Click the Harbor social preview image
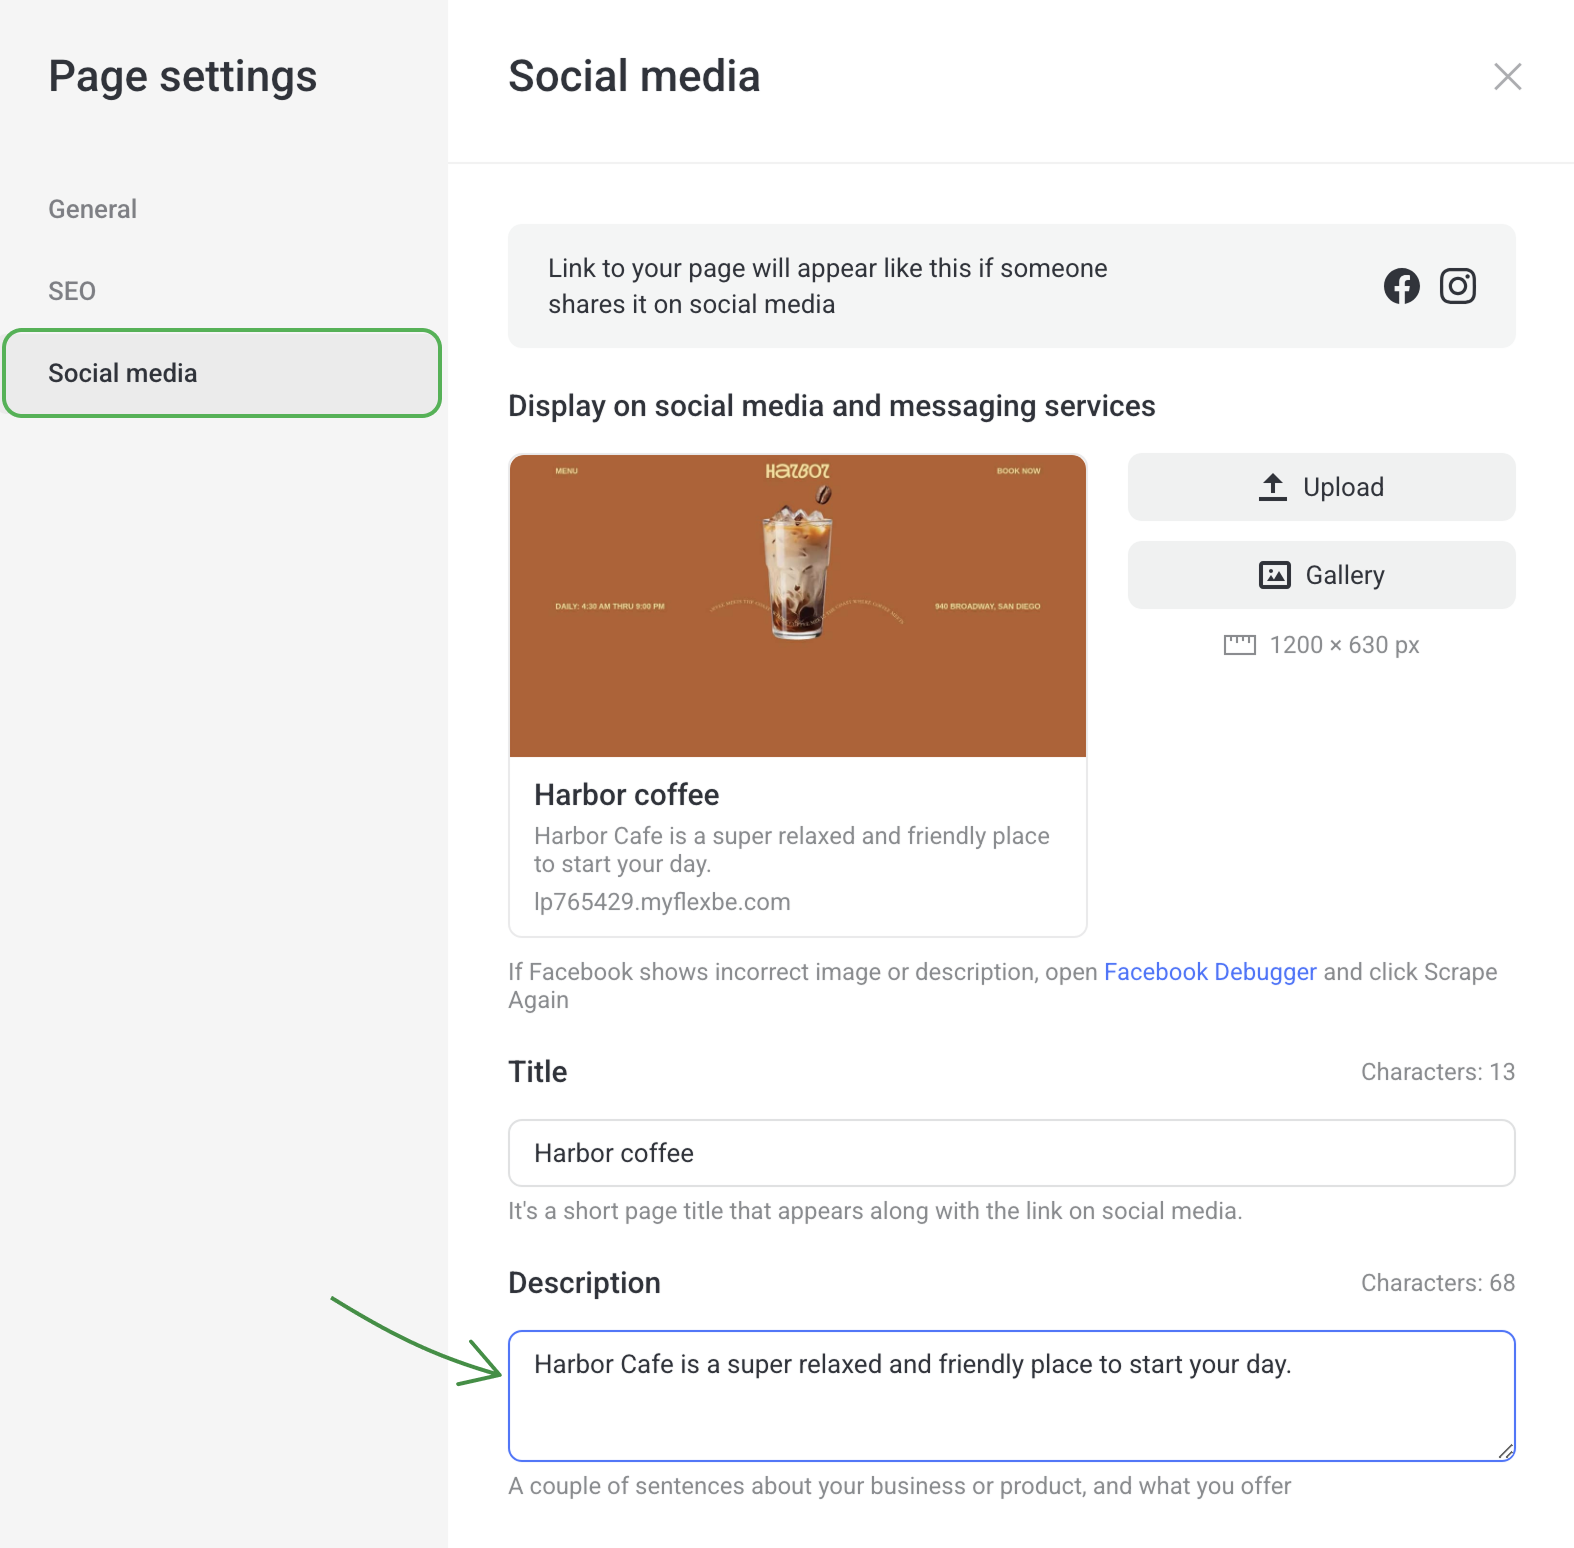The image size is (1574, 1548). coord(797,606)
